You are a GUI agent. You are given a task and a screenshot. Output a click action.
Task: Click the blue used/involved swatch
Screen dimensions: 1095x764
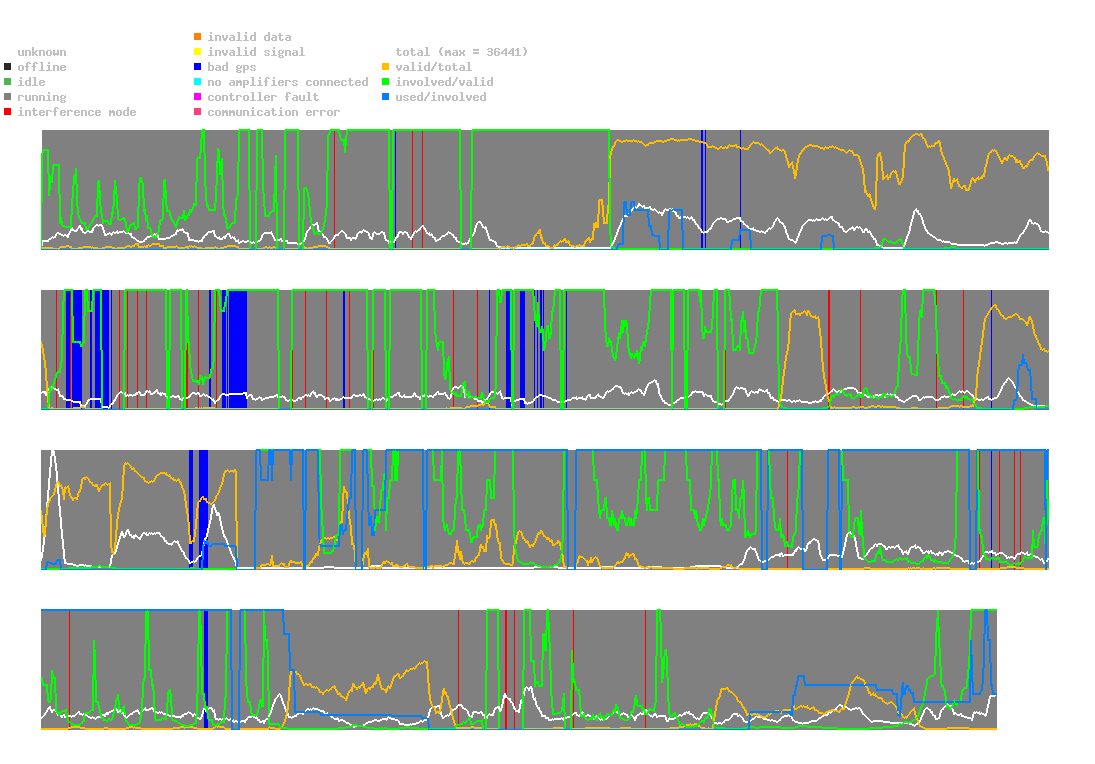[x=385, y=97]
